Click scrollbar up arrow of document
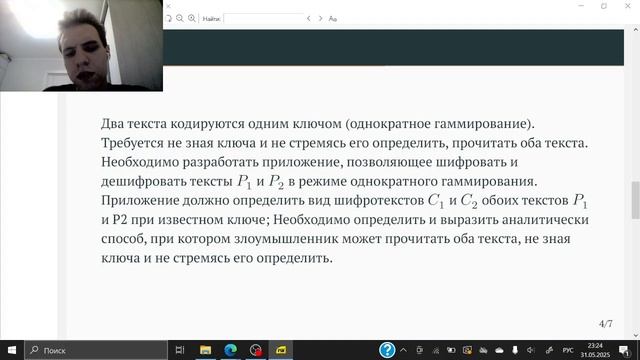 (636, 30)
